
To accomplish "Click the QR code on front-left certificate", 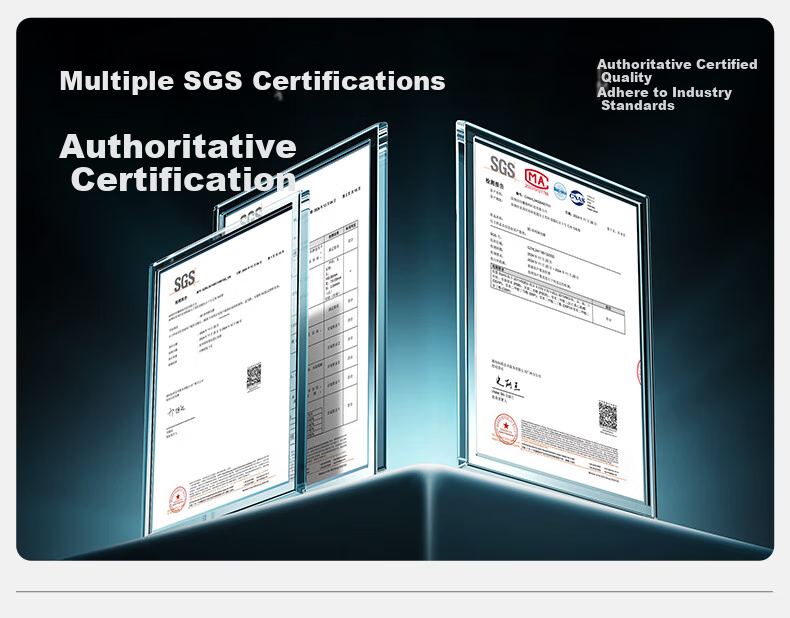I will point(253,376).
